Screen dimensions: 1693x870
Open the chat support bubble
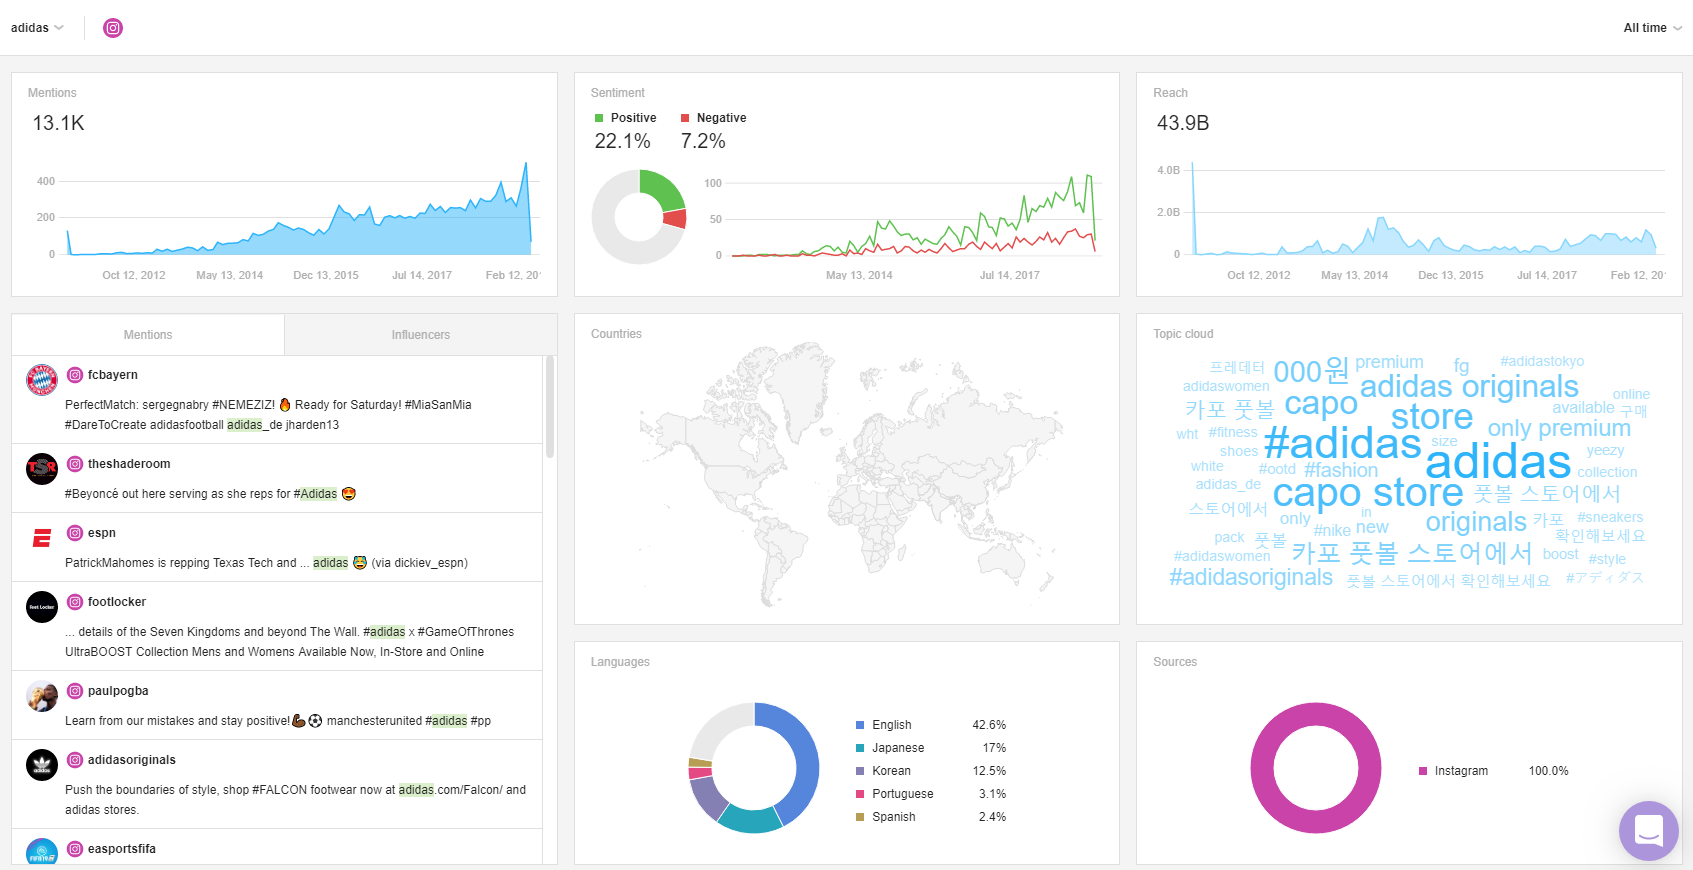tap(1648, 830)
